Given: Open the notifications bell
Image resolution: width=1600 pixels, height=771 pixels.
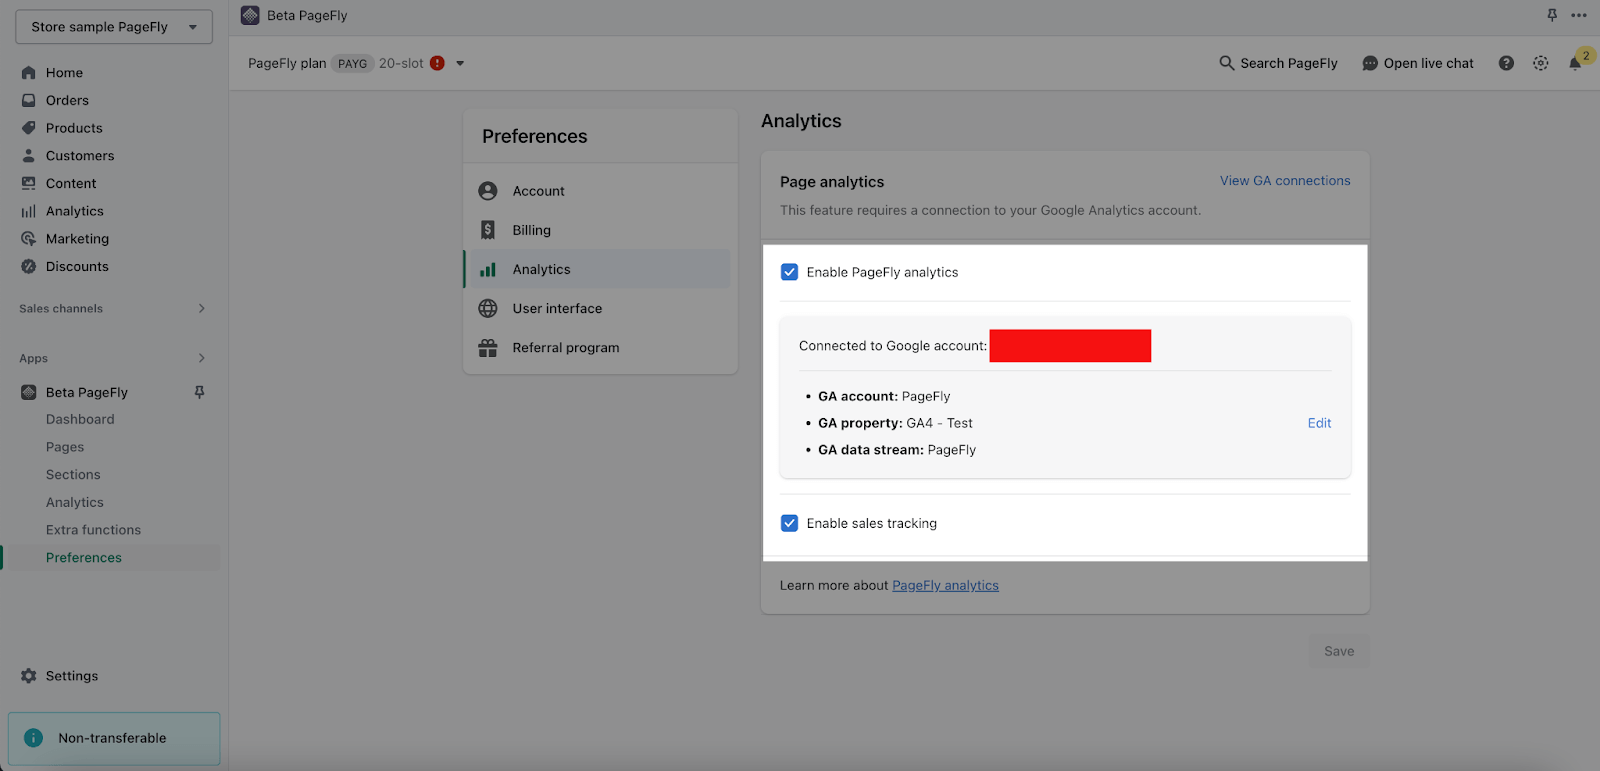Looking at the screenshot, I should [x=1575, y=63].
